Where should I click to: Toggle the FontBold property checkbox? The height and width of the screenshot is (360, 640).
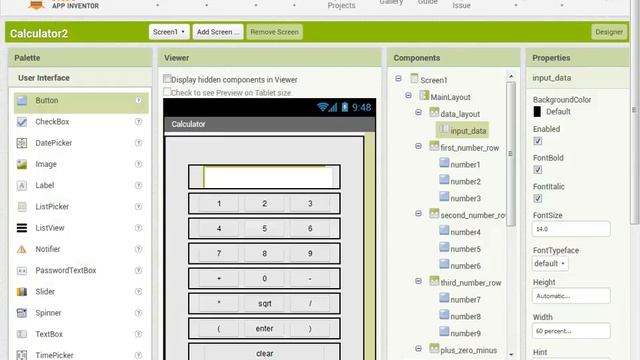[538, 169]
